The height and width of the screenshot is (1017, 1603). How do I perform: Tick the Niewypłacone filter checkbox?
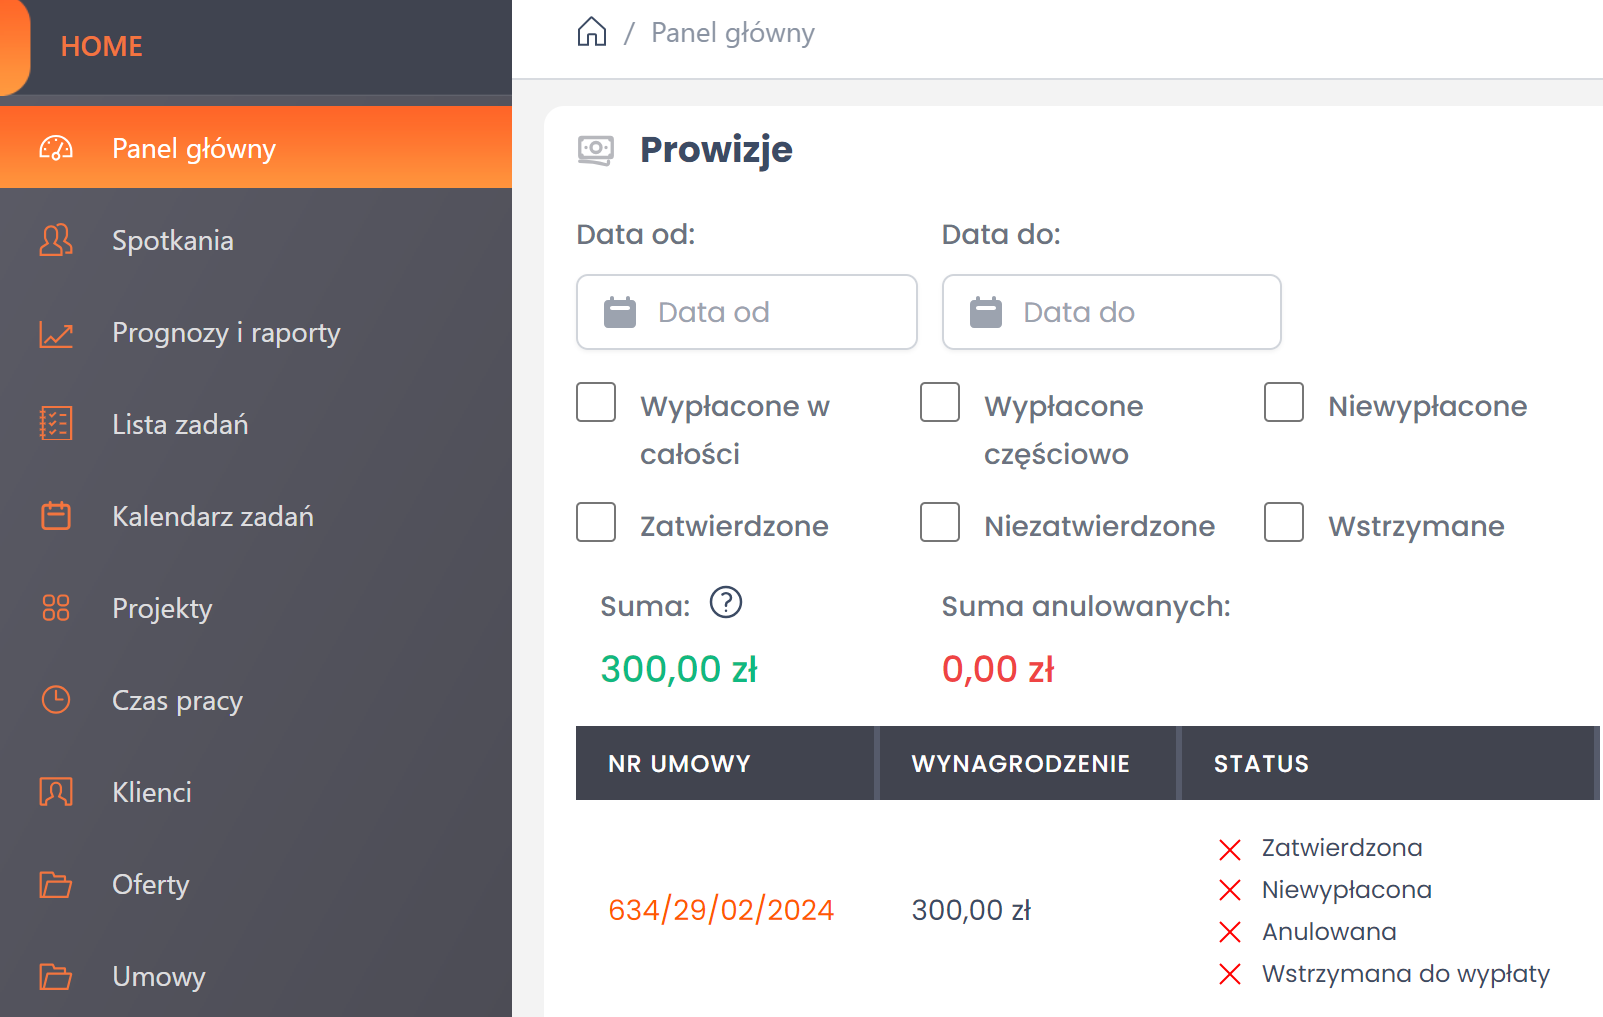coord(1284,403)
